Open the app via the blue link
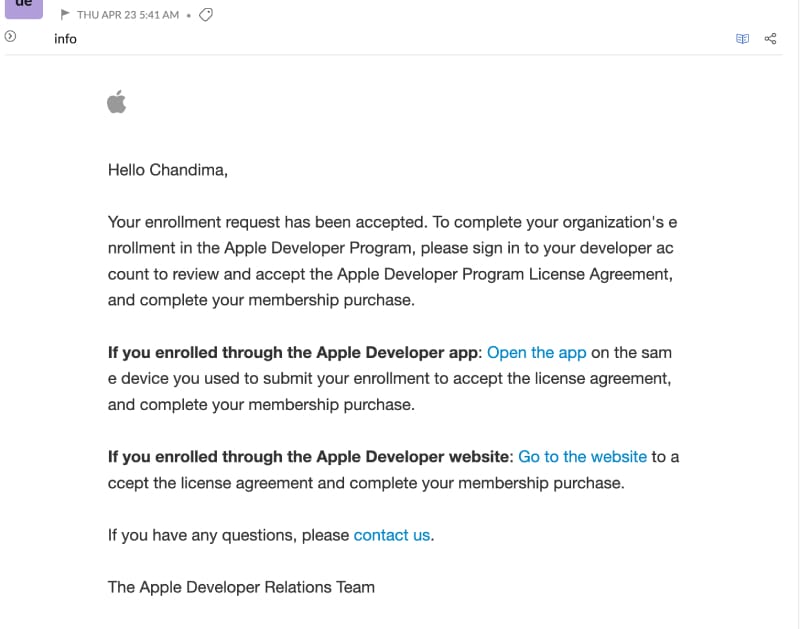The width and height of the screenshot is (800, 629). pos(536,352)
